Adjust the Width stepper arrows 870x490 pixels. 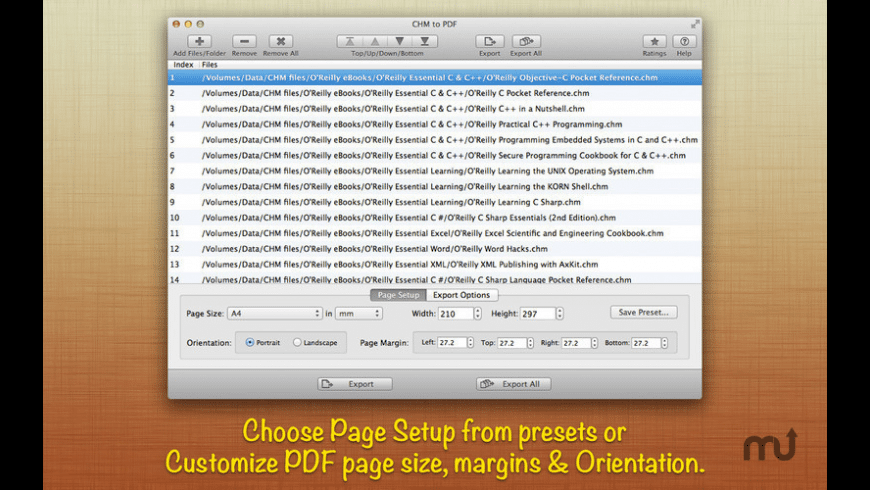click(x=477, y=314)
